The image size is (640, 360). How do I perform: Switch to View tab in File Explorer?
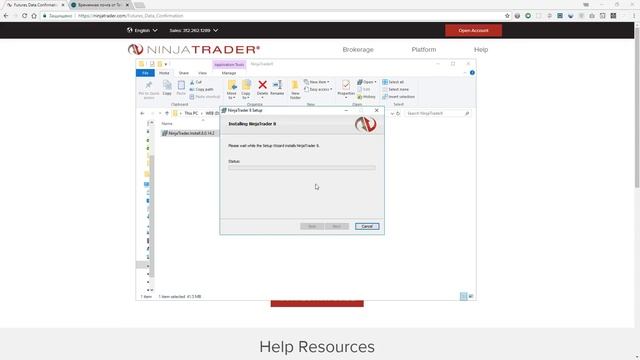[202, 73]
